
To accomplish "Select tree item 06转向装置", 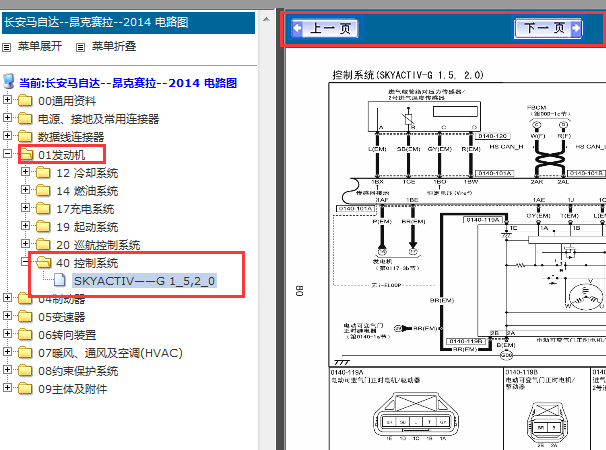I will [x=67, y=335].
